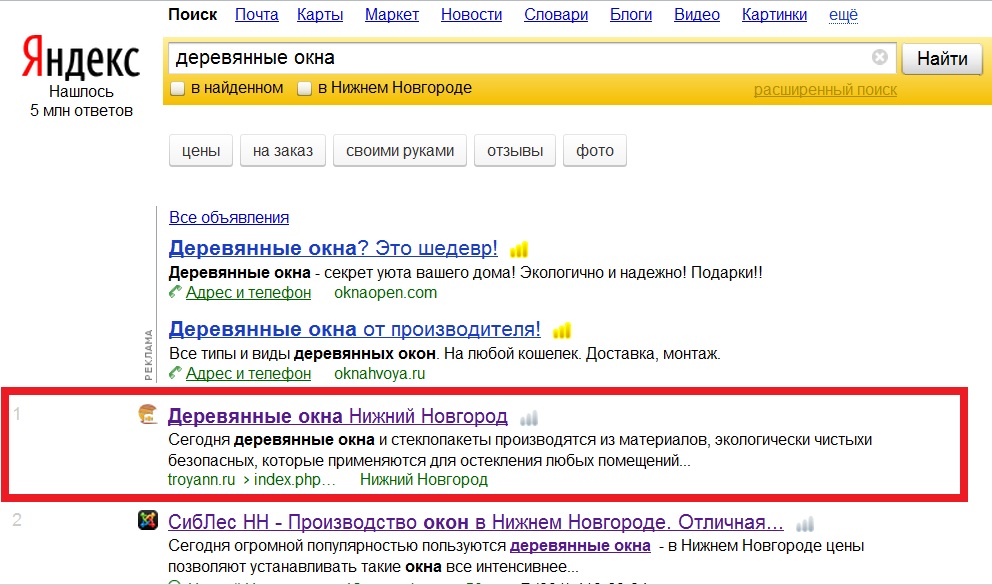Go to Новости
The width and height of the screenshot is (992, 585).
point(471,15)
